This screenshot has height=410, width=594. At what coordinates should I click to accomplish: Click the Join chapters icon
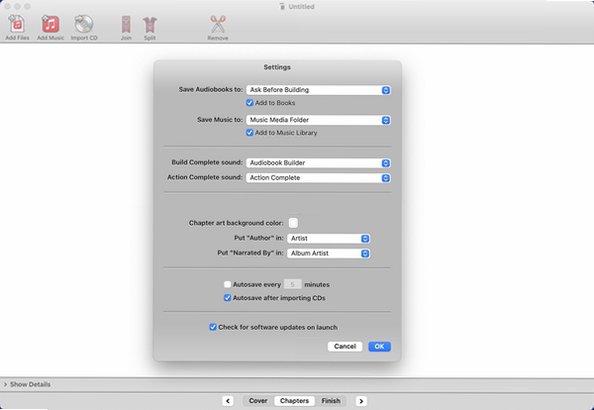pyautogui.click(x=126, y=24)
